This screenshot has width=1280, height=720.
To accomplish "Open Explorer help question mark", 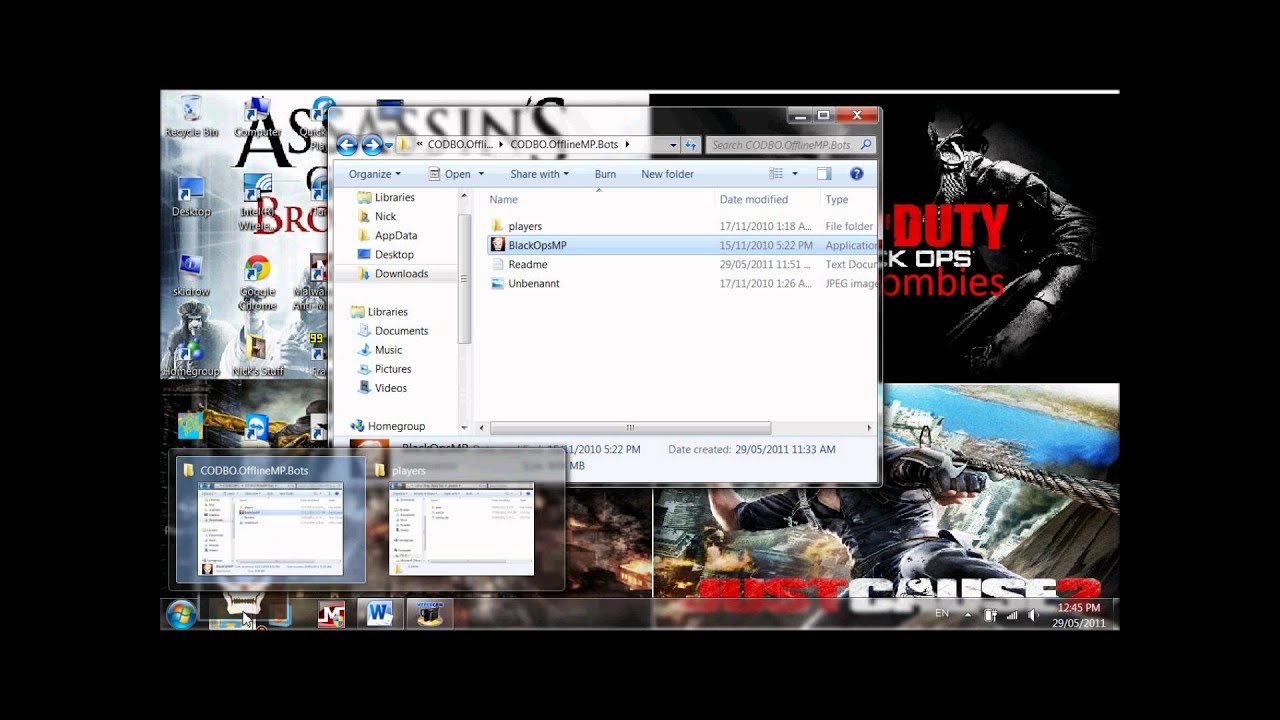I will [856, 174].
